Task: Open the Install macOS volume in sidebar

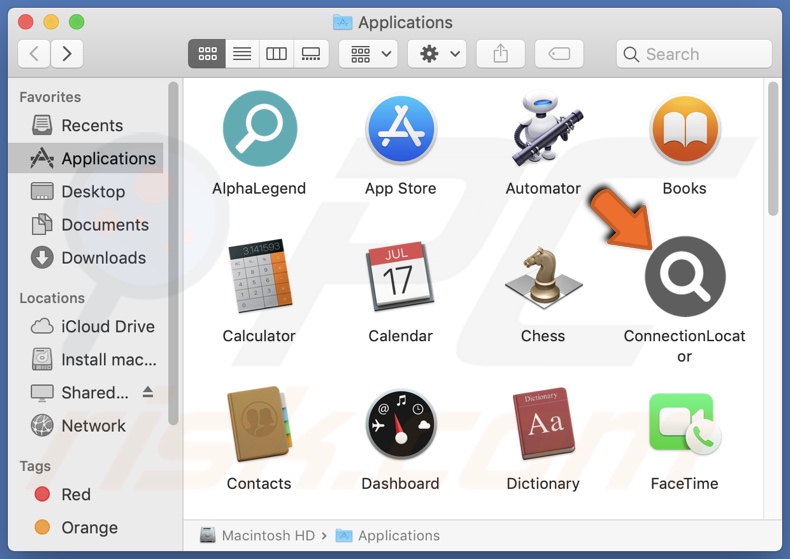Action: click(x=86, y=360)
